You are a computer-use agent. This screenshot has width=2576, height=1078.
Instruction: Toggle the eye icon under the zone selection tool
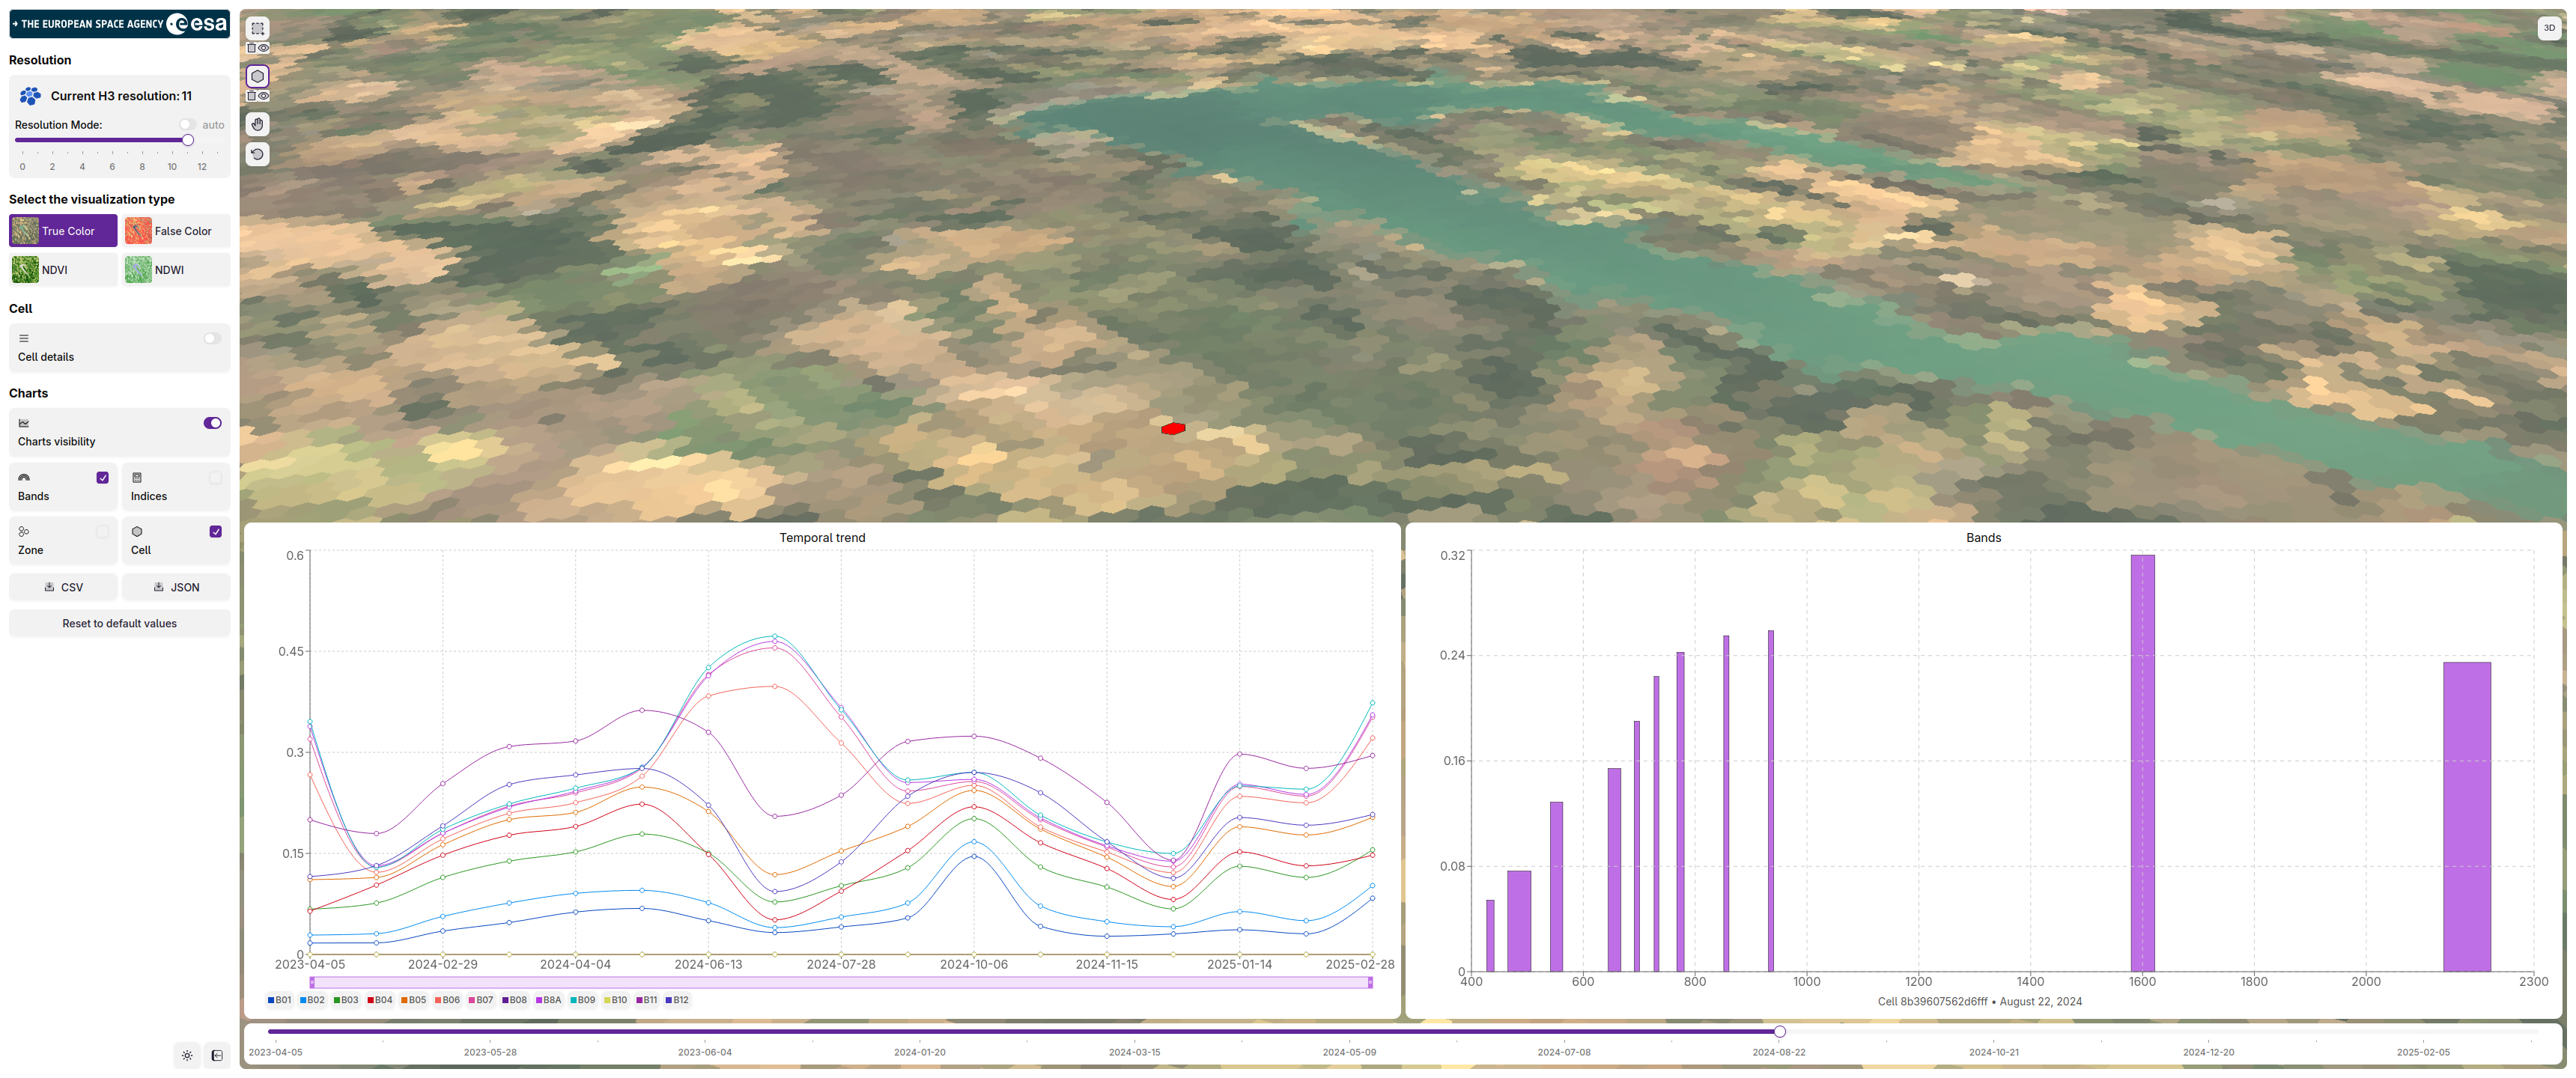click(264, 48)
